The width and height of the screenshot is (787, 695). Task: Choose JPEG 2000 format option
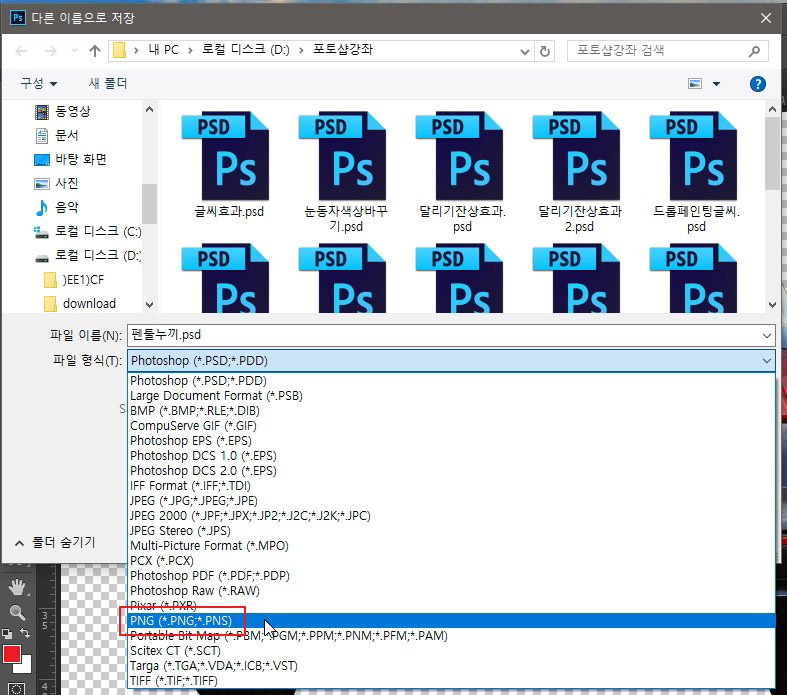tap(451, 516)
